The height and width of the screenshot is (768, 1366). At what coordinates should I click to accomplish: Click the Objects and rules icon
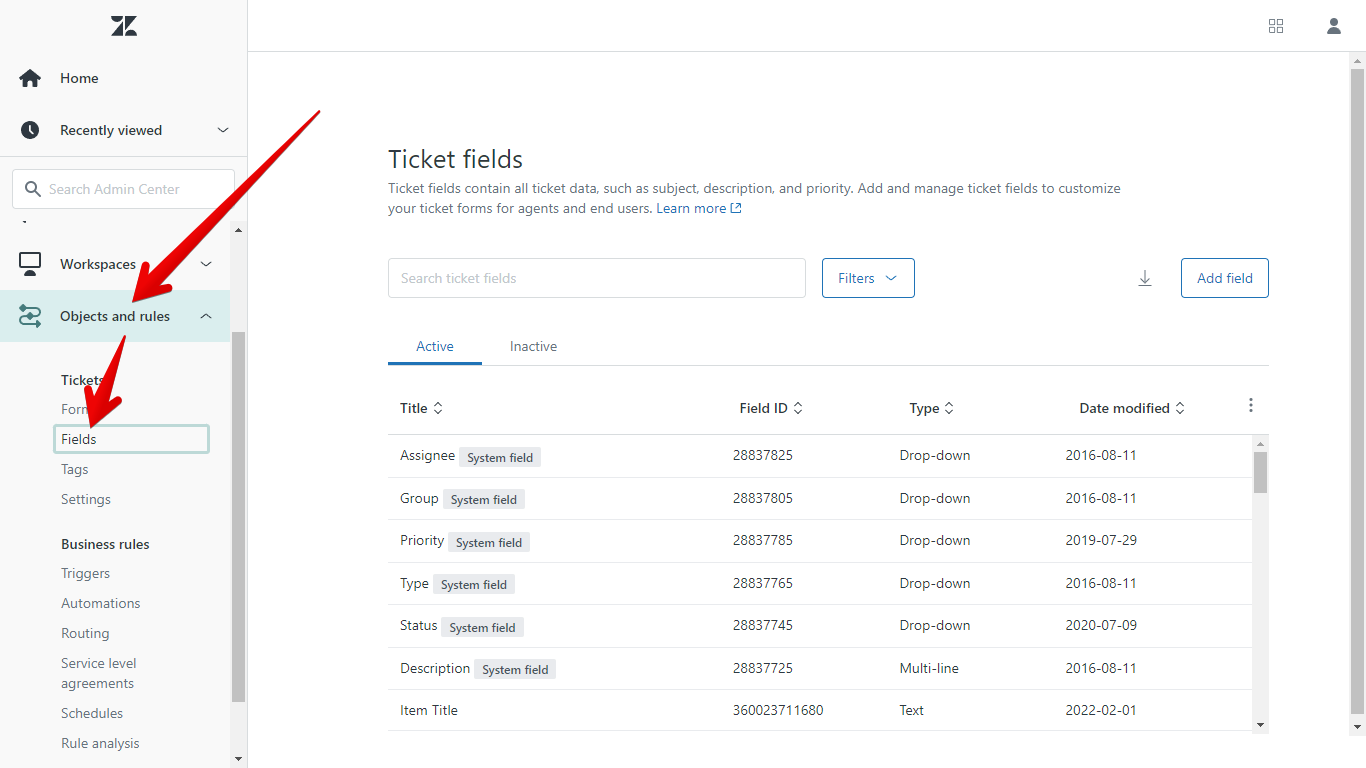(x=30, y=316)
